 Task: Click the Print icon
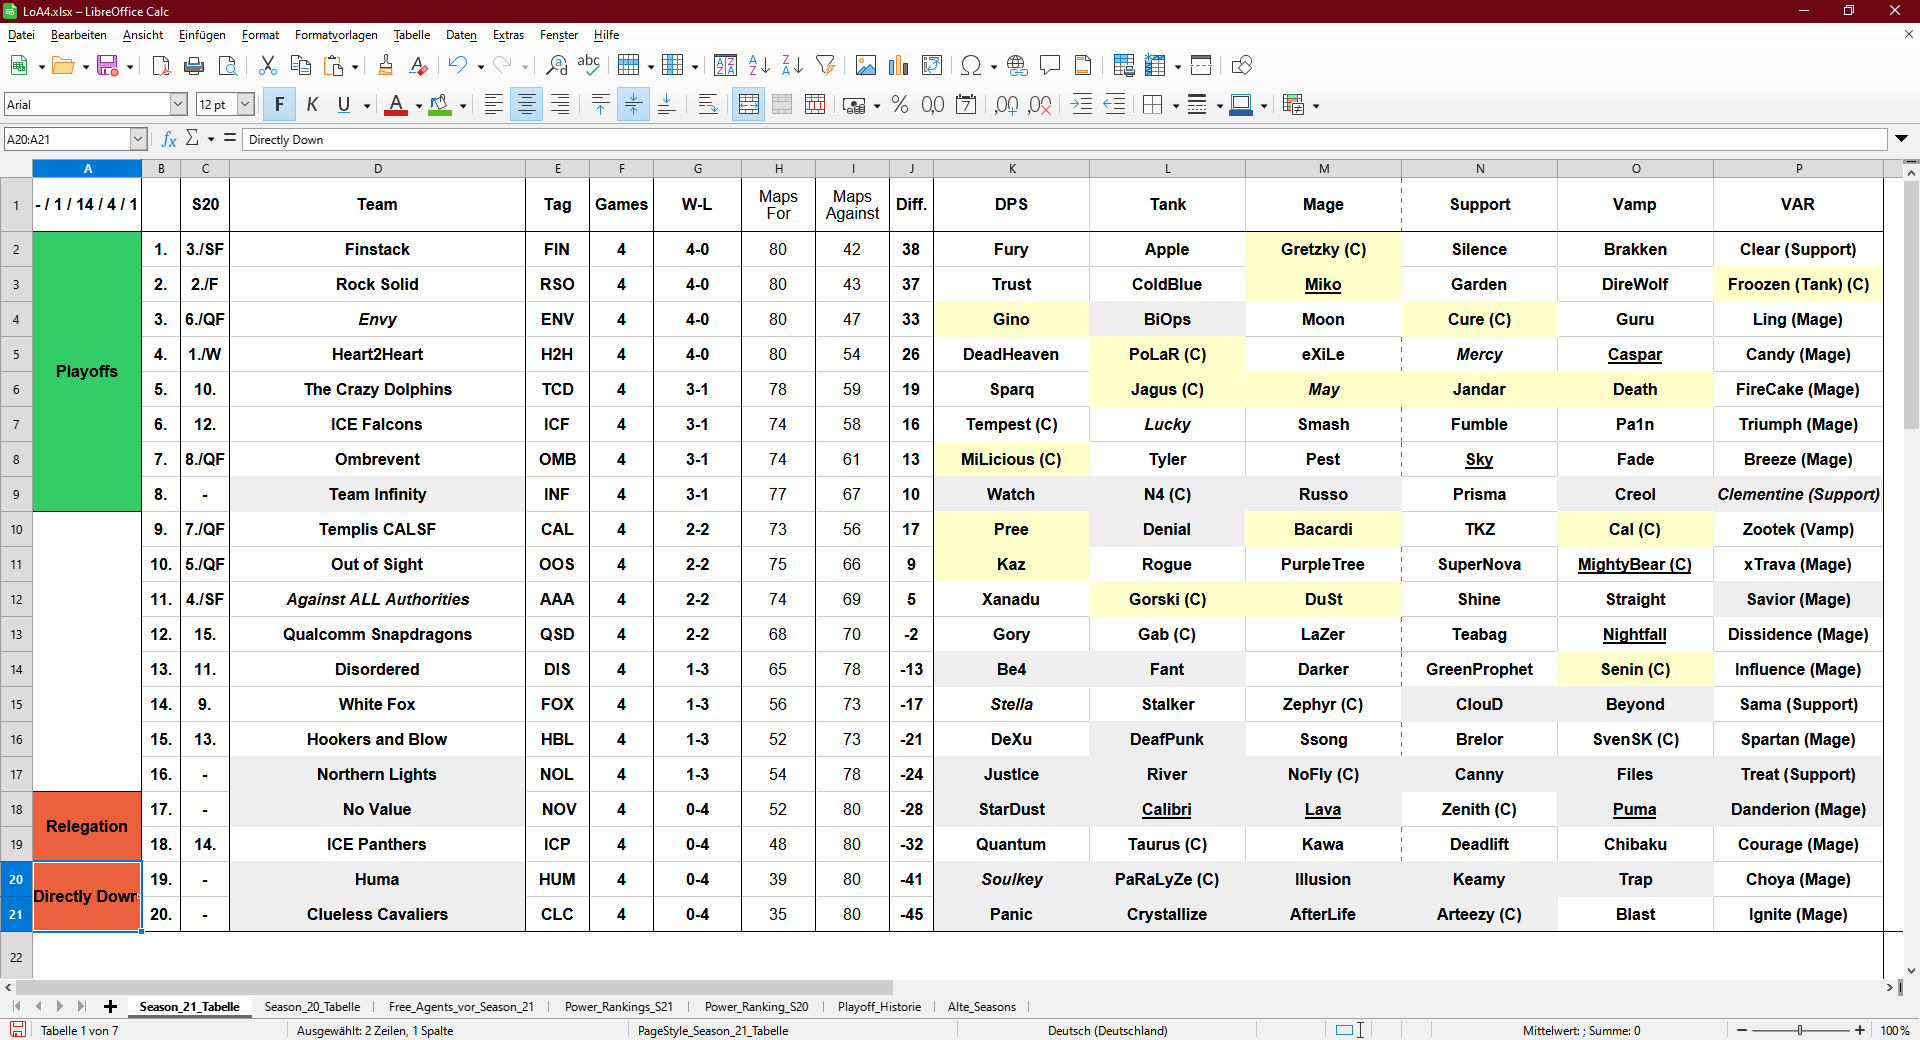click(x=194, y=66)
